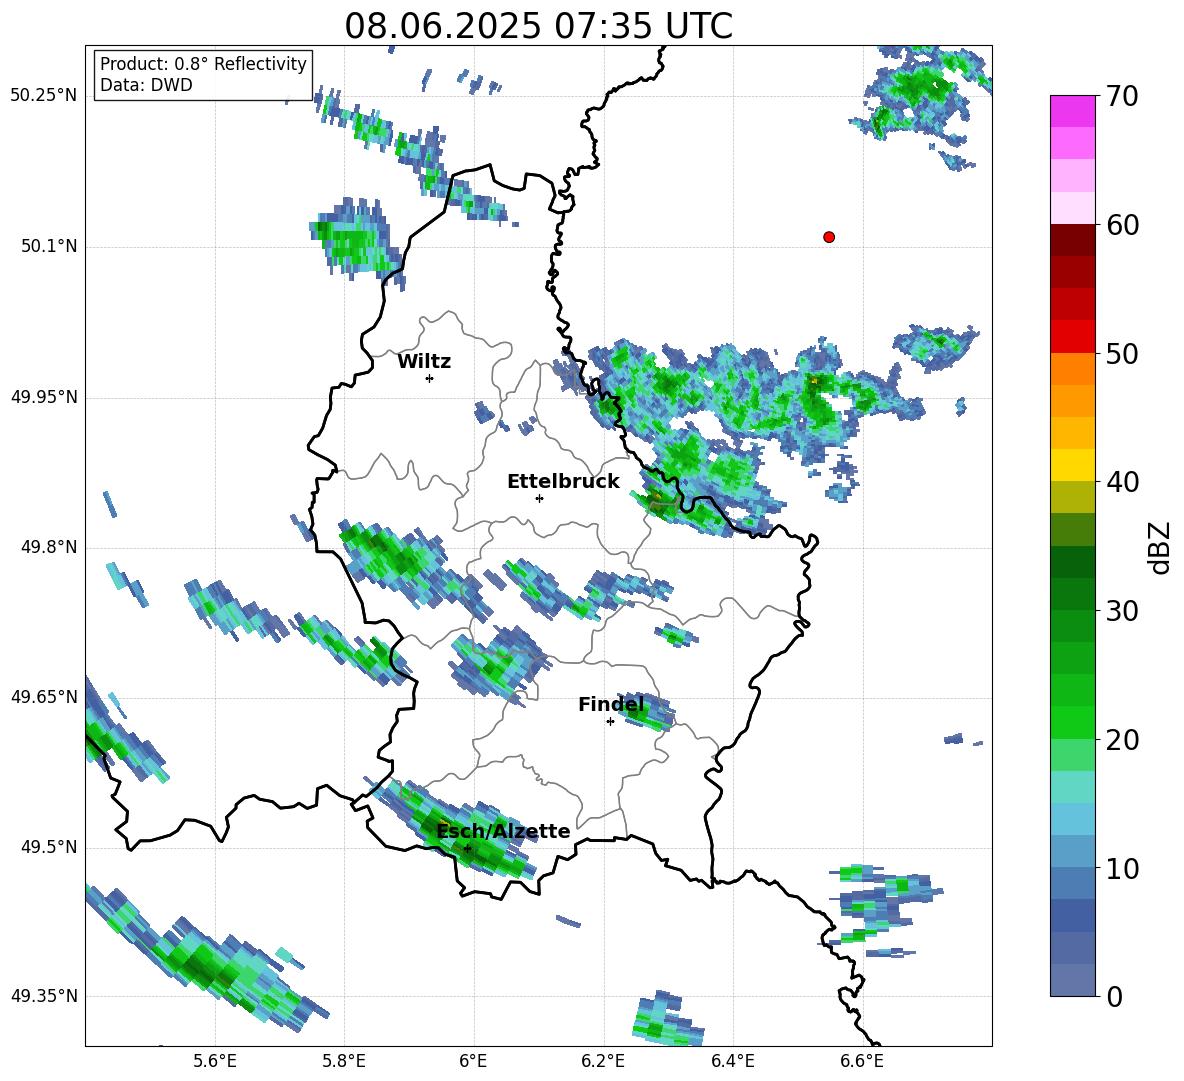
Task: Click the red radar station marker dot
Action: tap(828, 237)
